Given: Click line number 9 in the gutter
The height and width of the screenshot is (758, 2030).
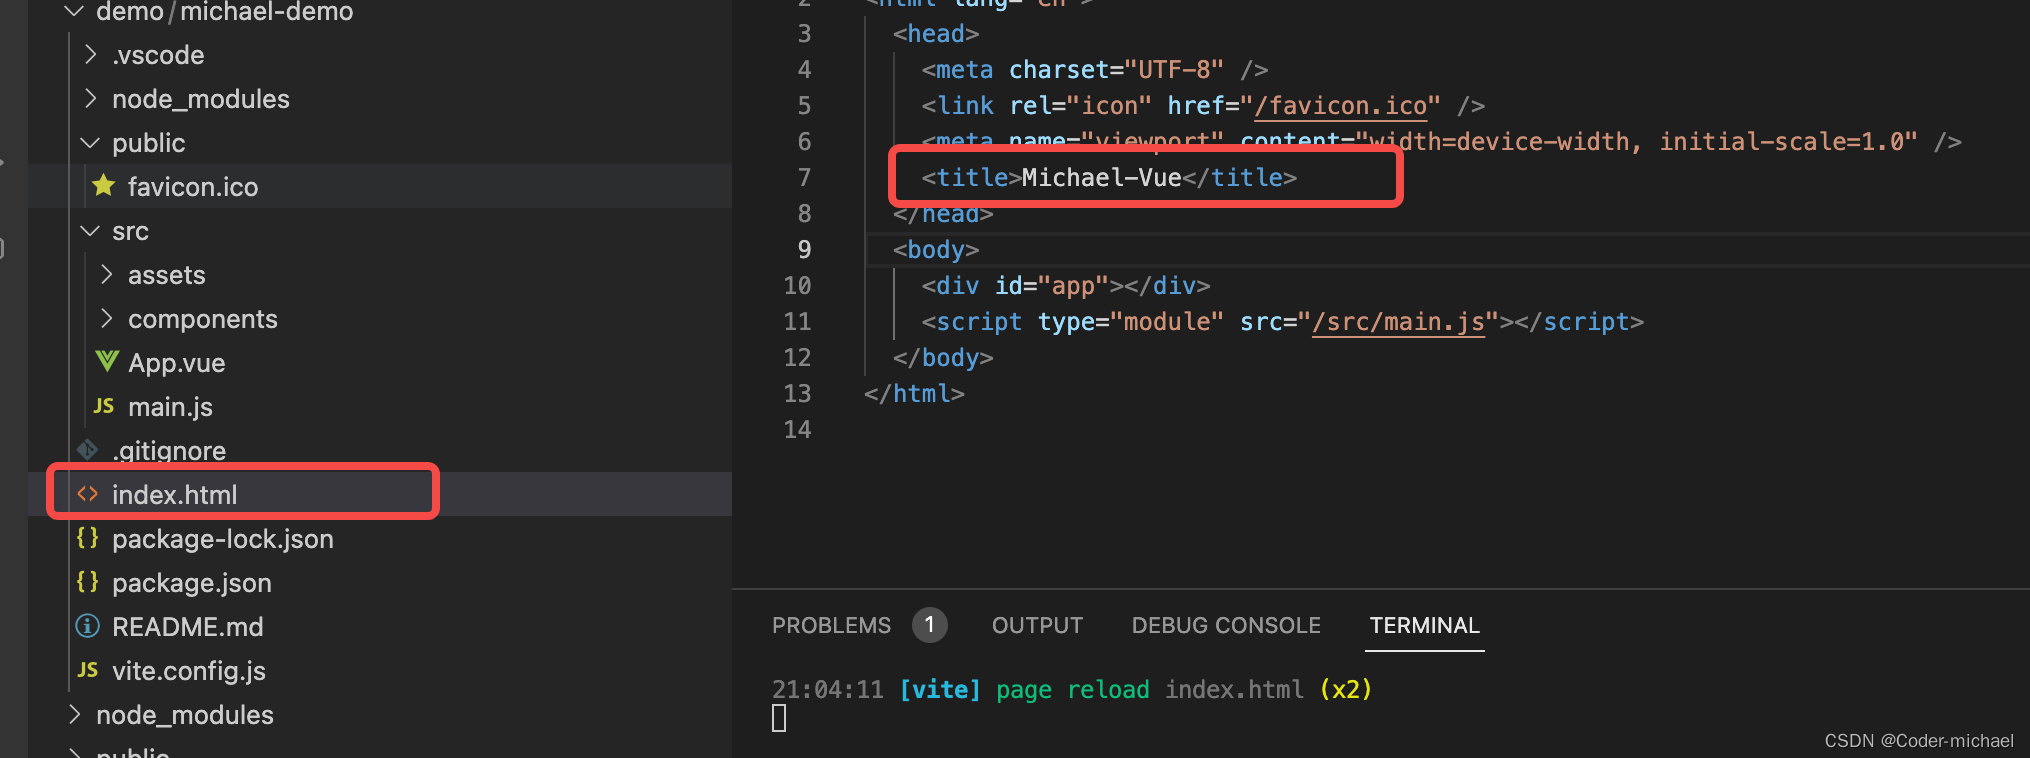Looking at the screenshot, I should click(x=804, y=249).
